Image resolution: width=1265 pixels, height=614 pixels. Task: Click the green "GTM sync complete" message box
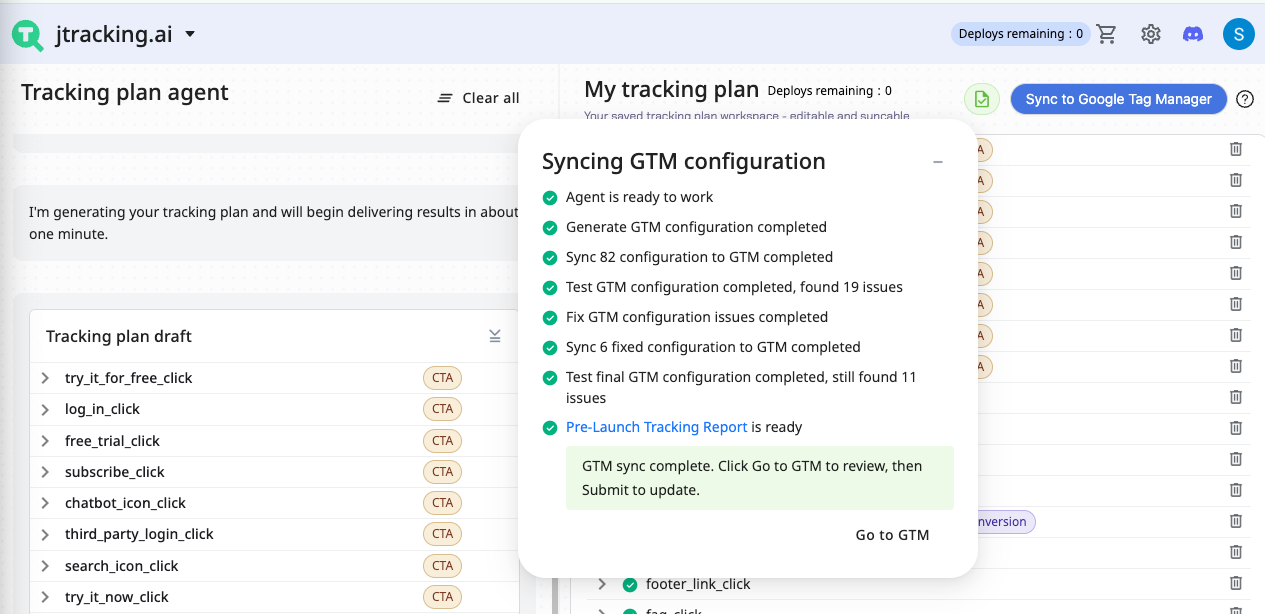tap(760, 478)
